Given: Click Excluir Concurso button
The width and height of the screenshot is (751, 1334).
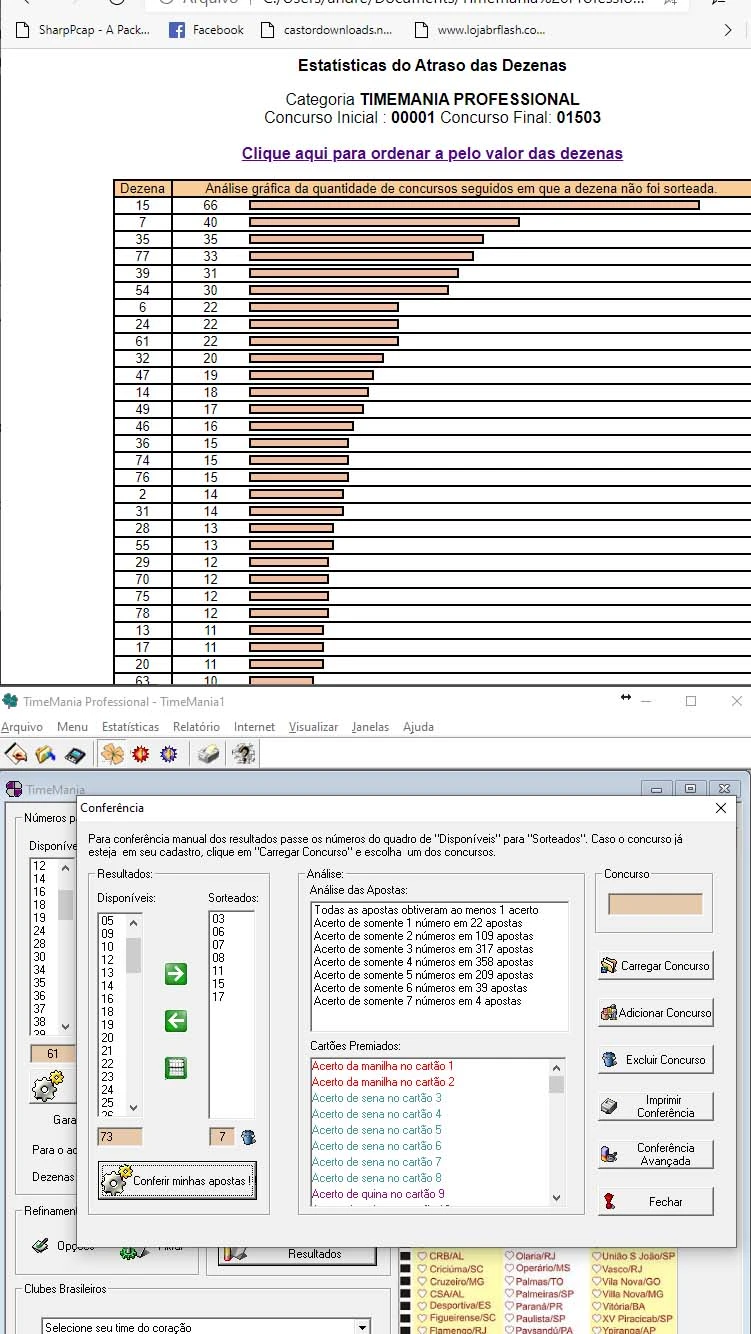Looking at the screenshot, I should tap(655, 1060).
